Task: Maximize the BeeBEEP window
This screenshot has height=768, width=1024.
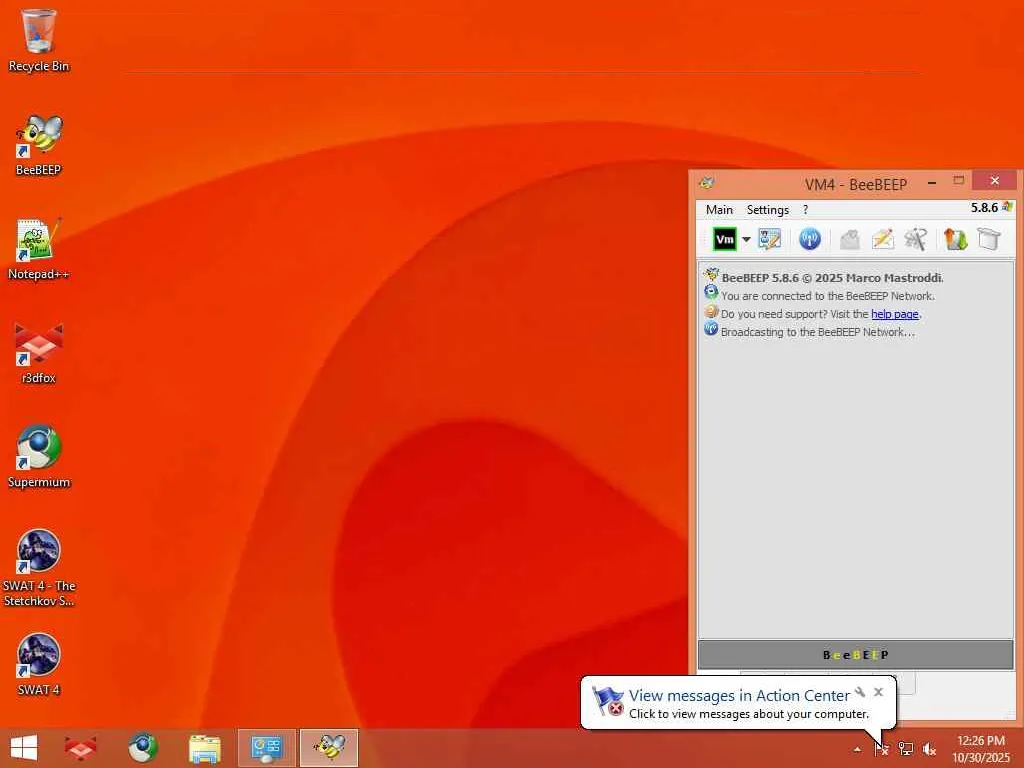Action: click(958, 181)
